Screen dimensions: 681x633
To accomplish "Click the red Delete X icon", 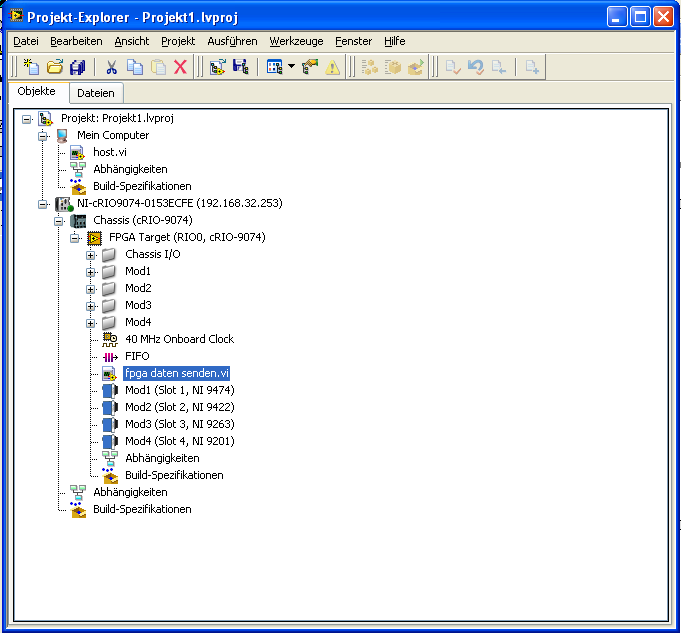I will [180, 67].
